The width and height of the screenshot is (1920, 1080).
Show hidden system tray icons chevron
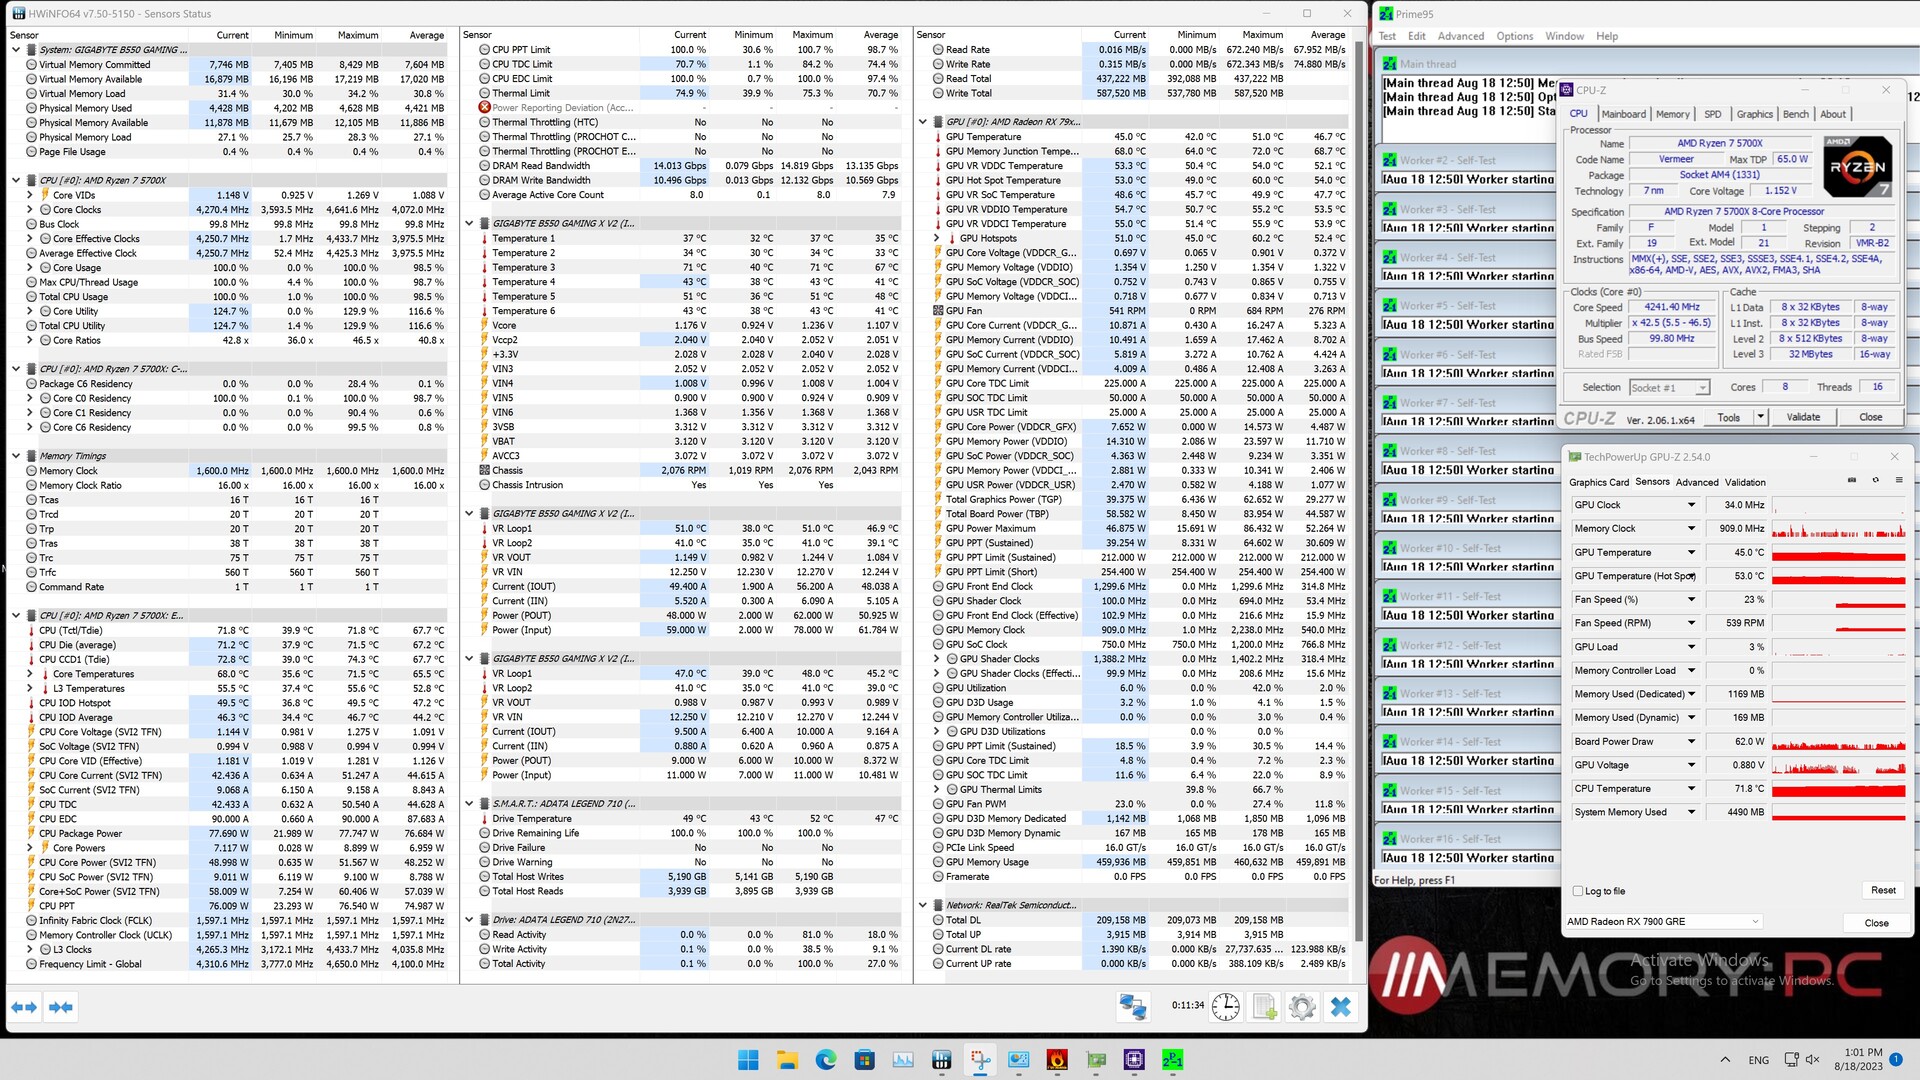(x=1725, y=1060)
